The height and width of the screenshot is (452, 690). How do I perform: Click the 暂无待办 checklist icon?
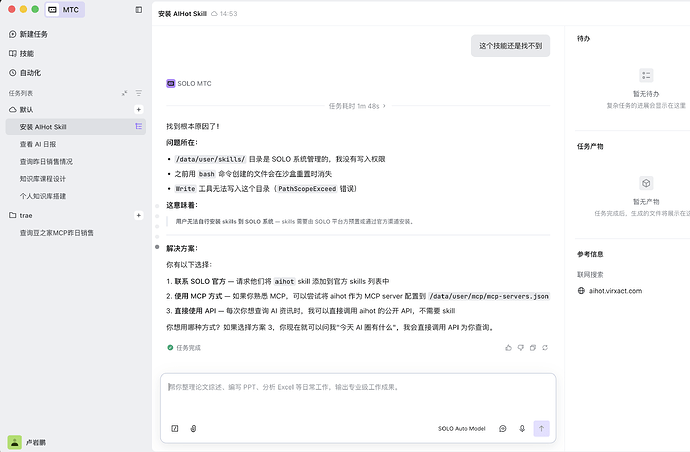point(646,76)
